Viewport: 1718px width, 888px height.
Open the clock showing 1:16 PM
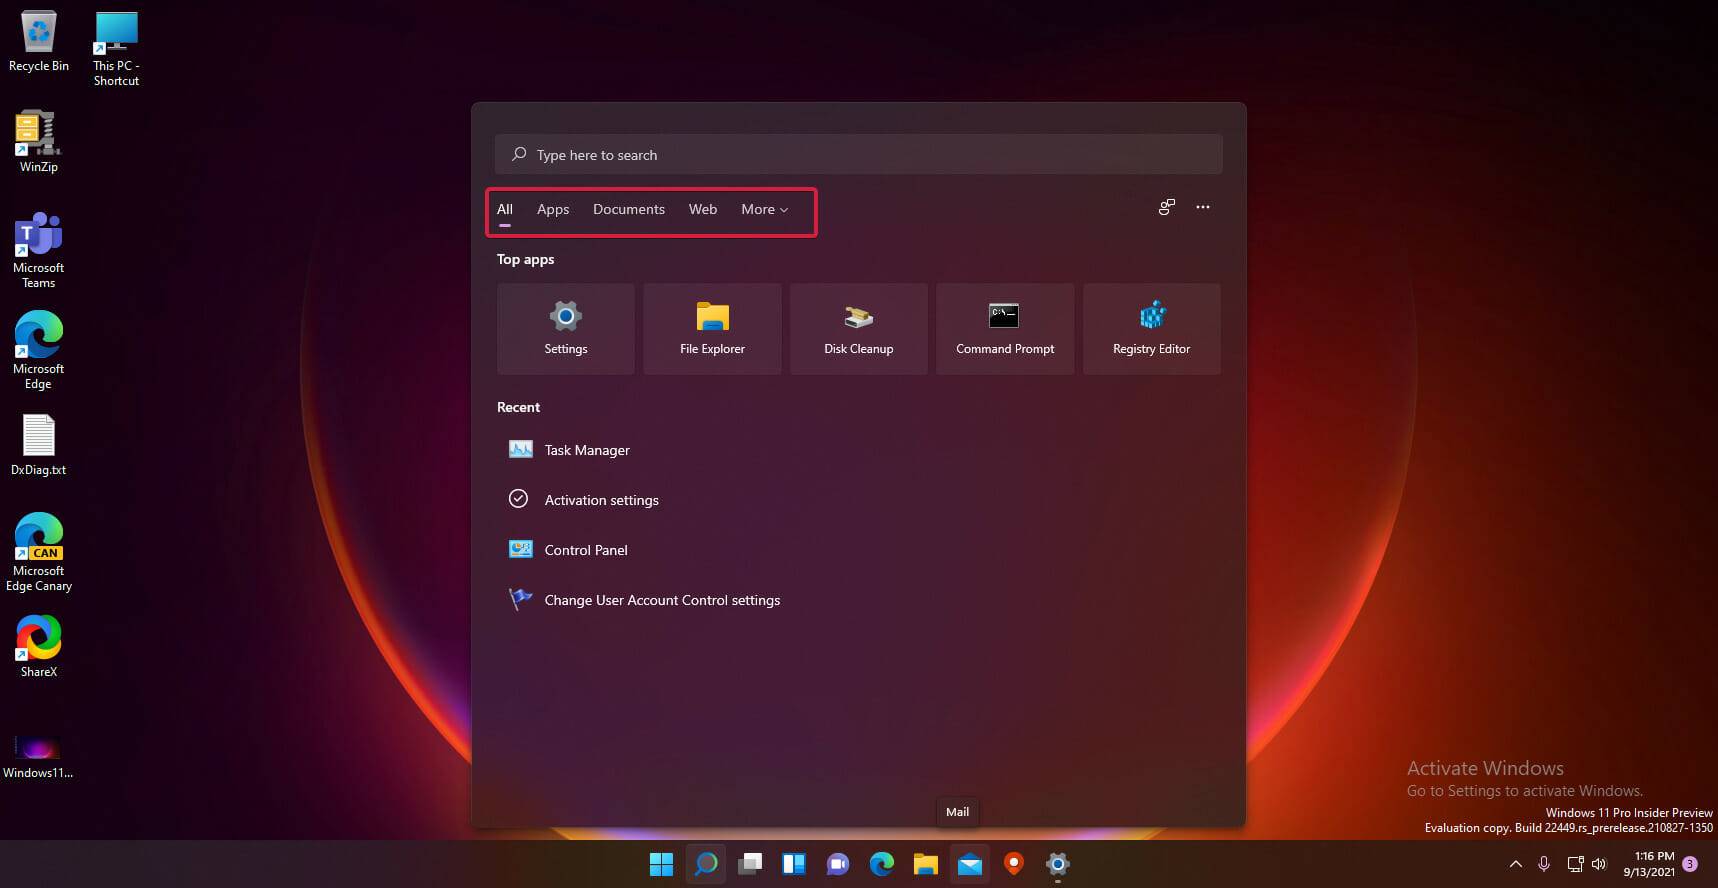click(1649, 864)
